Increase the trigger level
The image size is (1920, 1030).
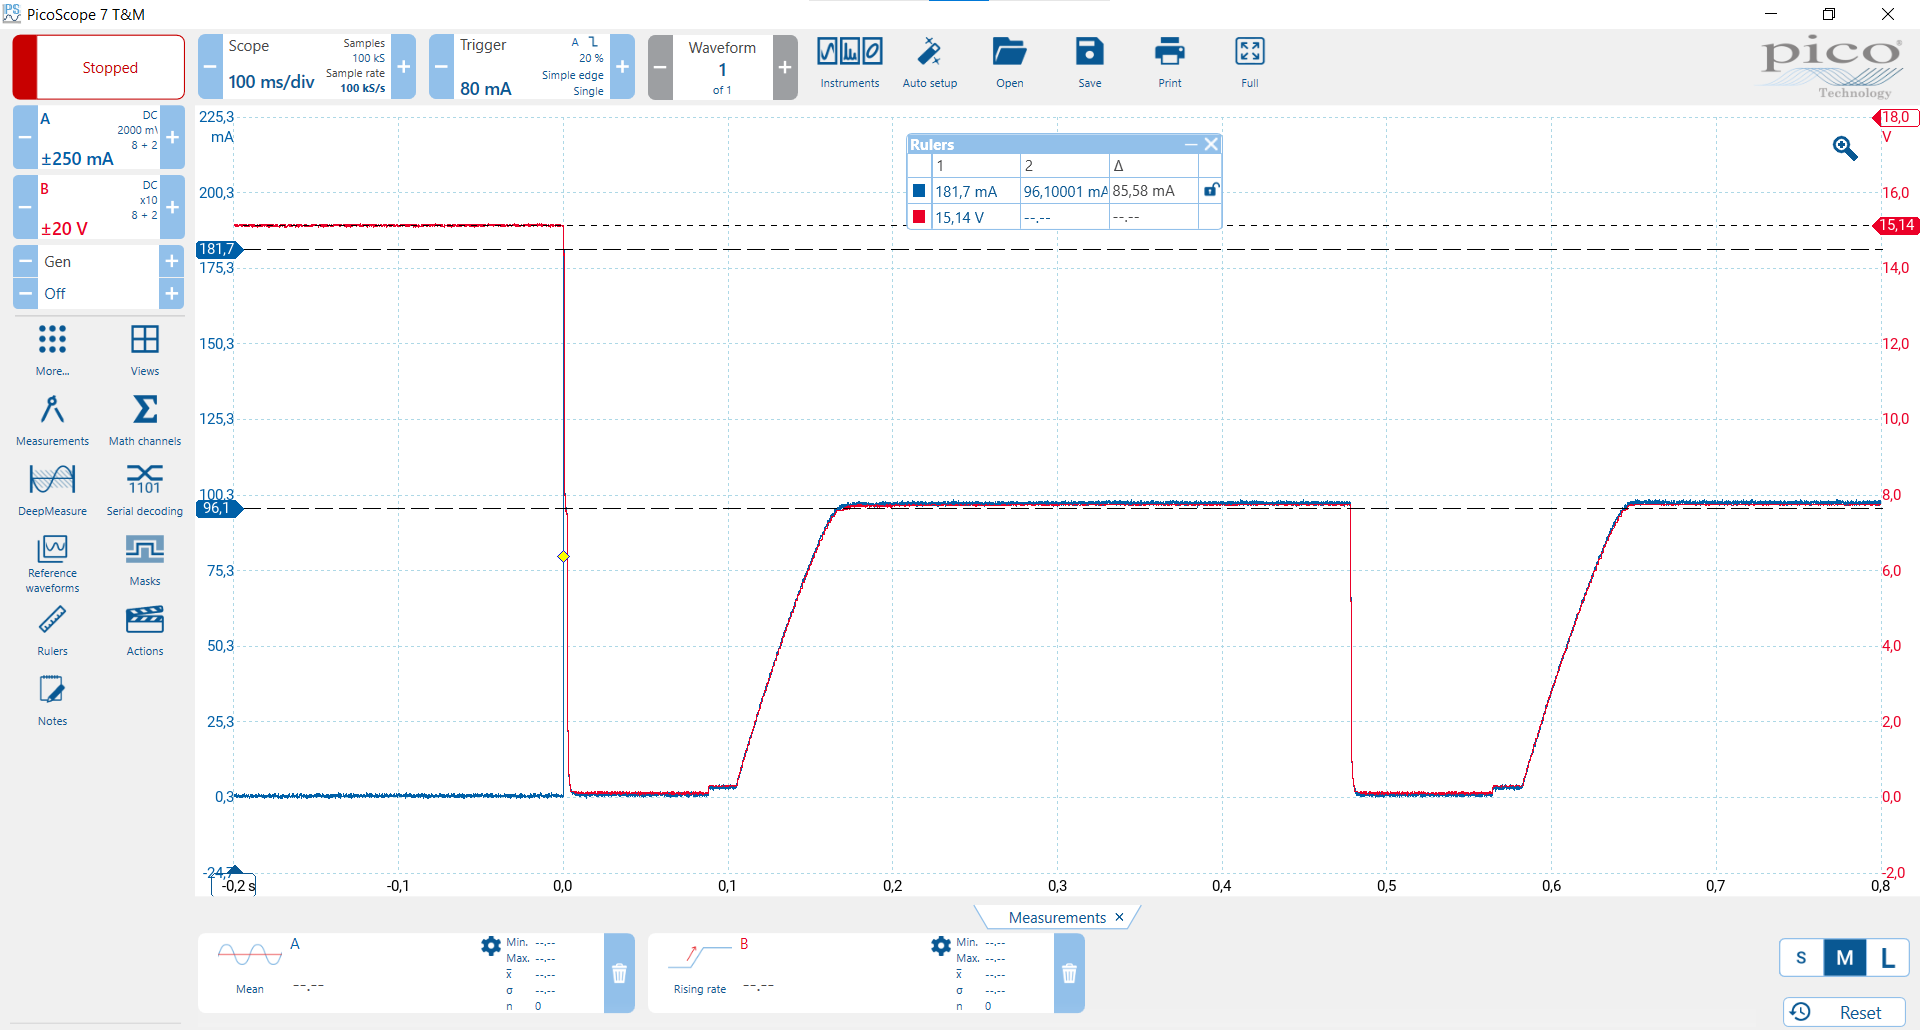(622, 67)
